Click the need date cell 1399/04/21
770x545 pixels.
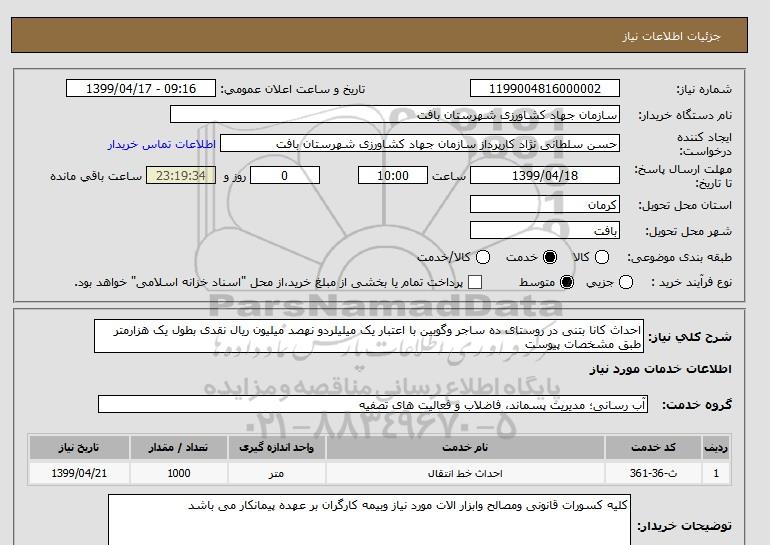click(79, 473)
